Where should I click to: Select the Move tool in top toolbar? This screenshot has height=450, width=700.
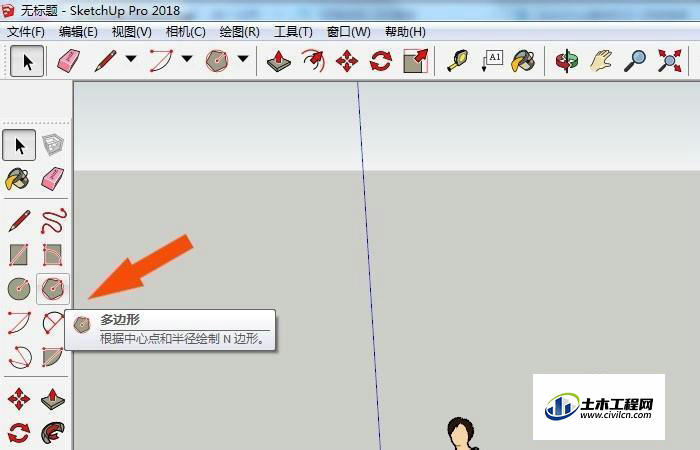click(347, 61)
